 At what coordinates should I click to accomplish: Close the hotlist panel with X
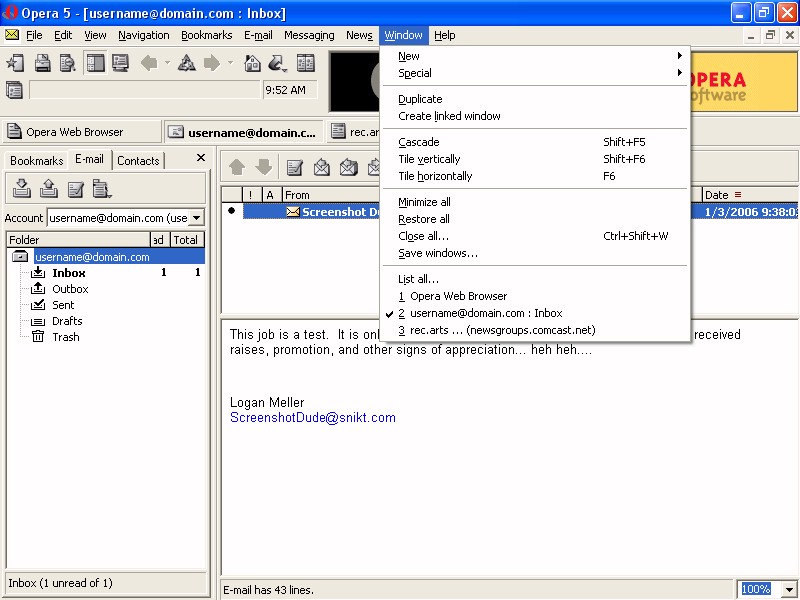point(201,158)
